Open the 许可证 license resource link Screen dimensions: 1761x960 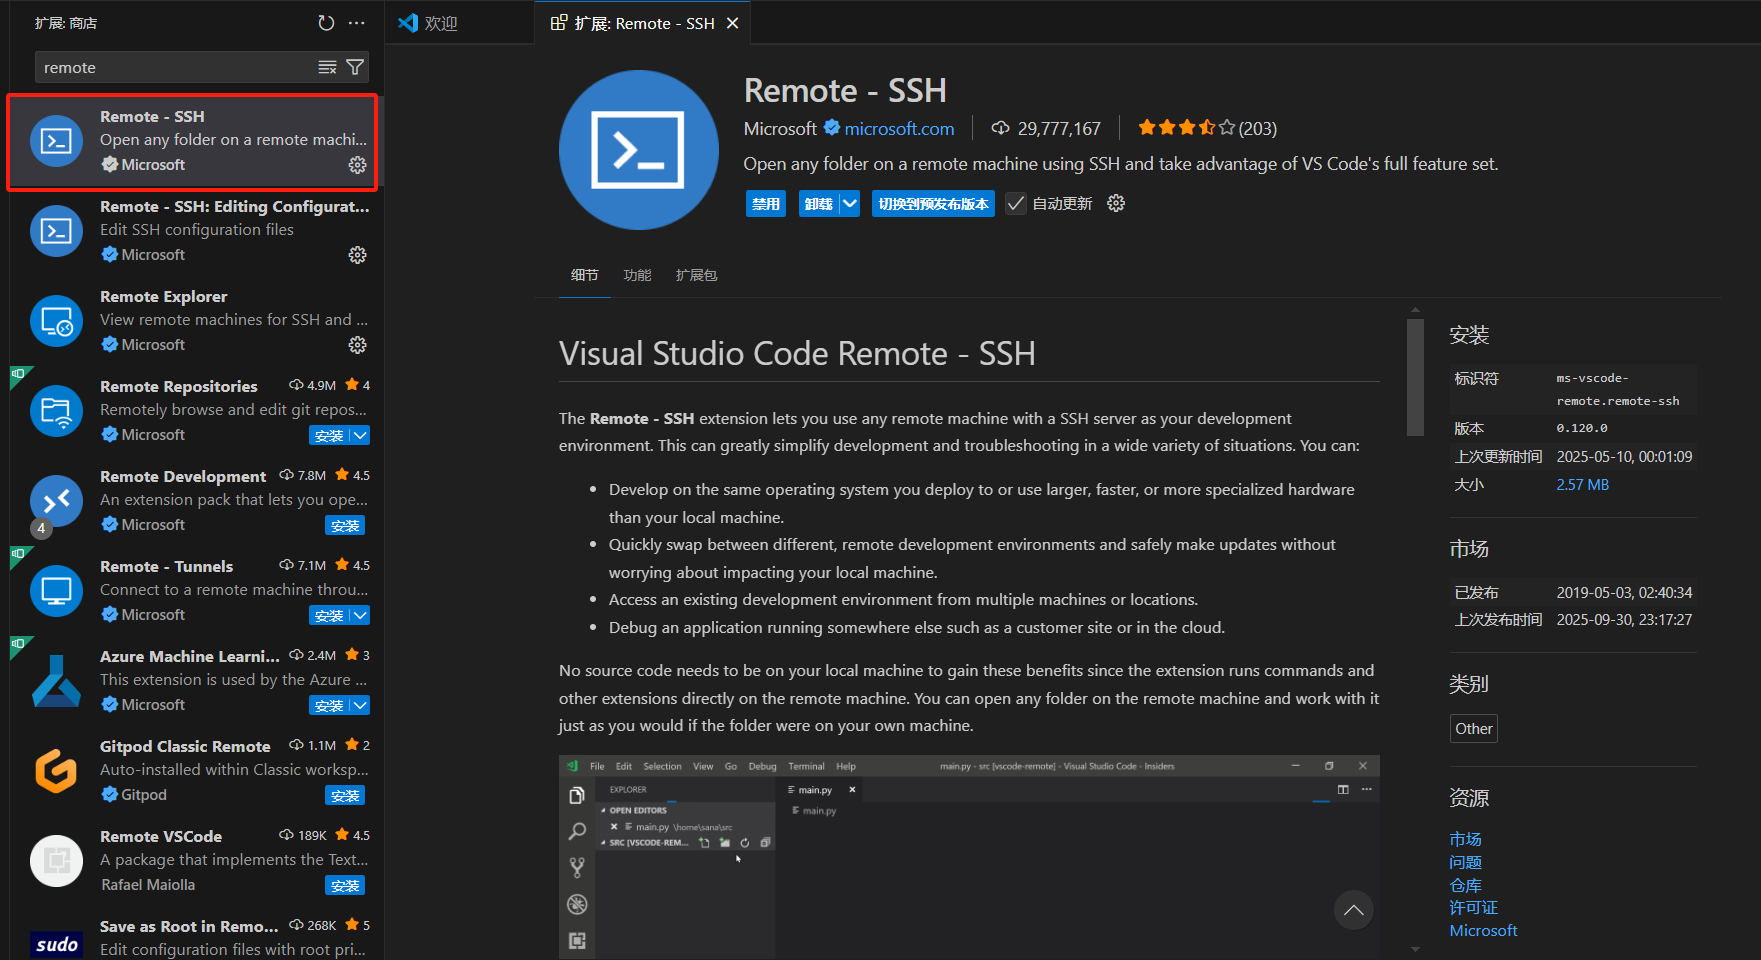(1473, 907)
